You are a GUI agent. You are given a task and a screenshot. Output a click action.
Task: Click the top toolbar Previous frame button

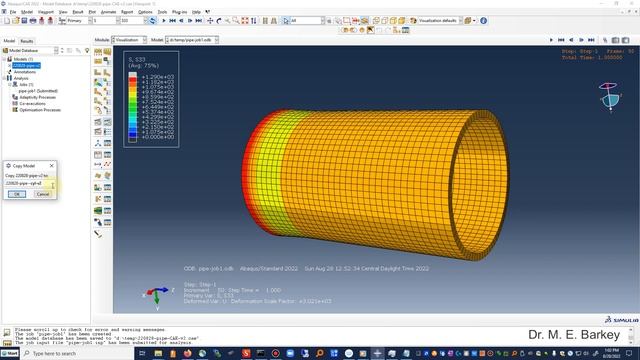181,20
